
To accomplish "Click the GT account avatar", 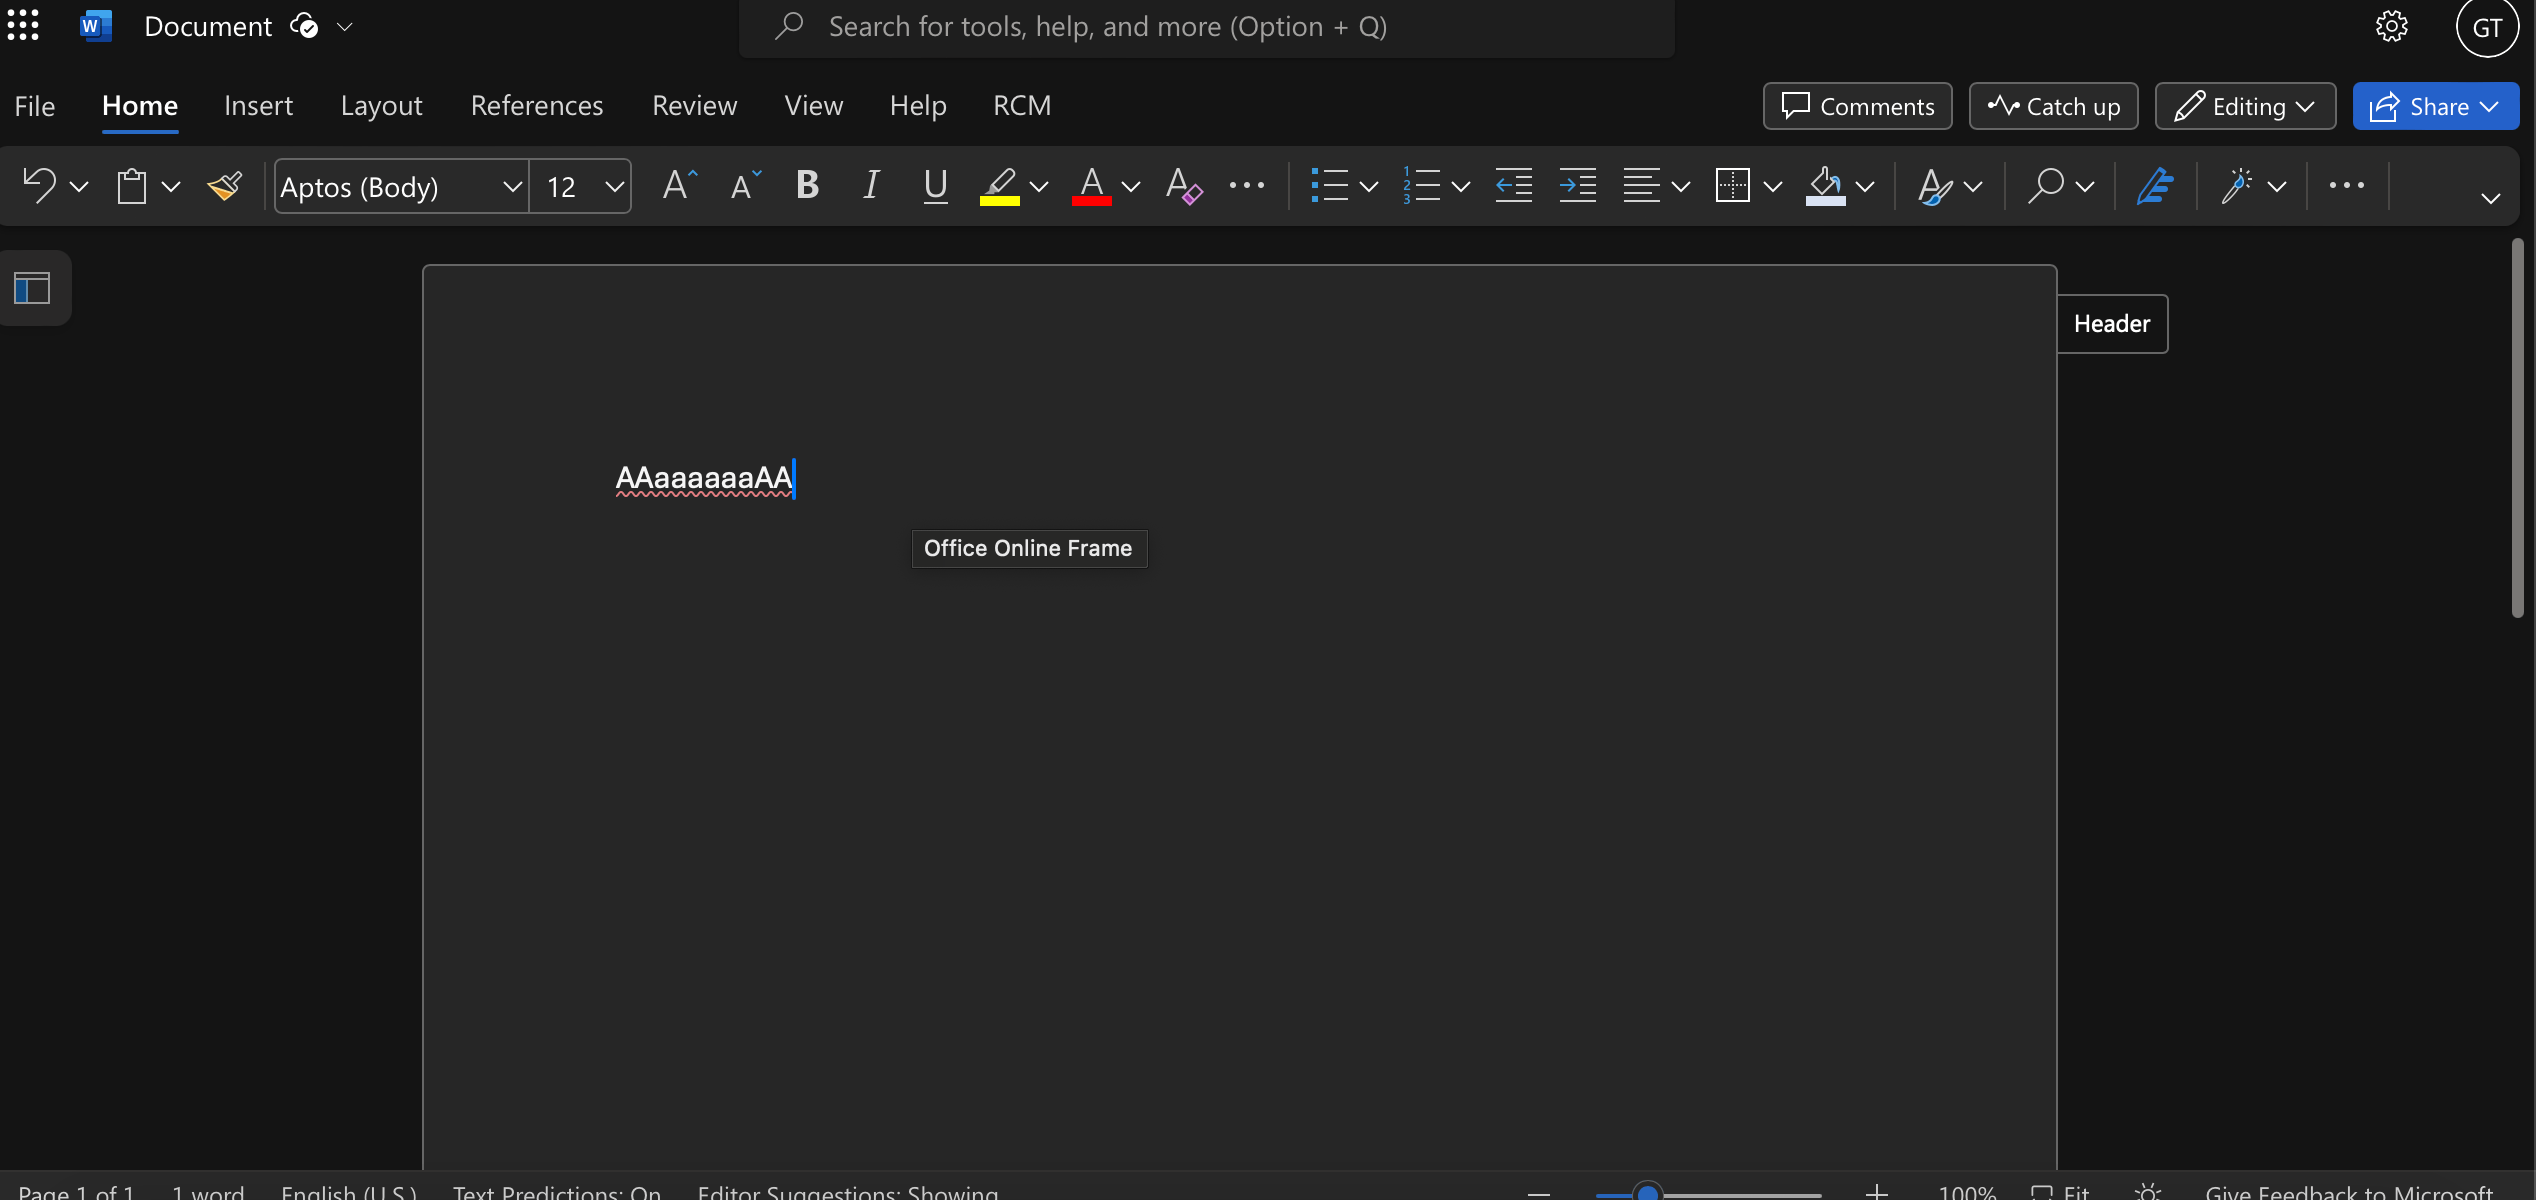I will [x=2487, y=28].
